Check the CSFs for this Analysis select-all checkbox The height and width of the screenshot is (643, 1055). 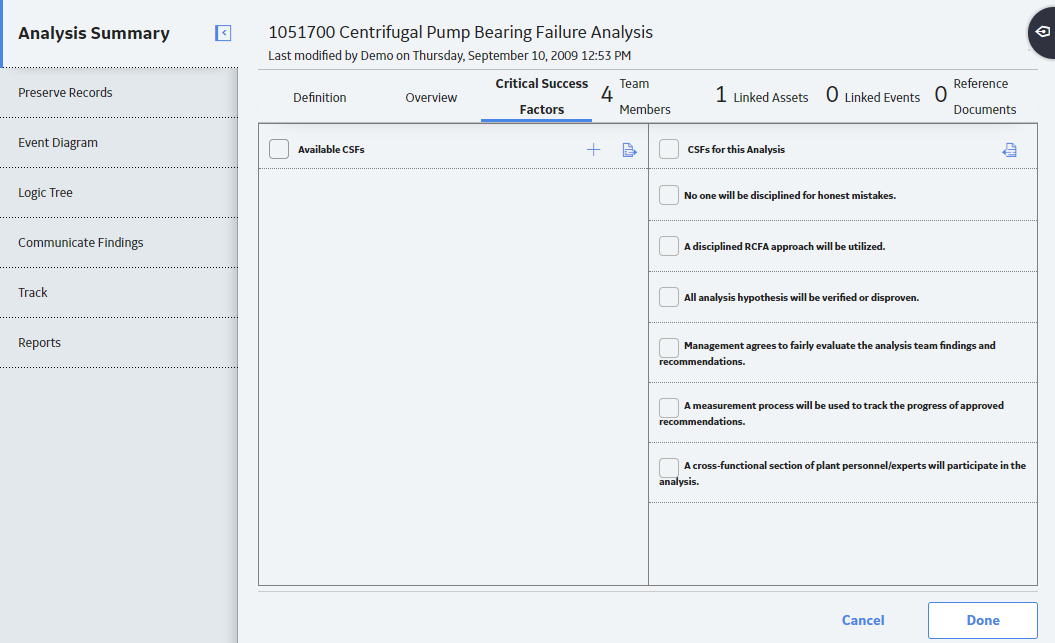[669, 149]
